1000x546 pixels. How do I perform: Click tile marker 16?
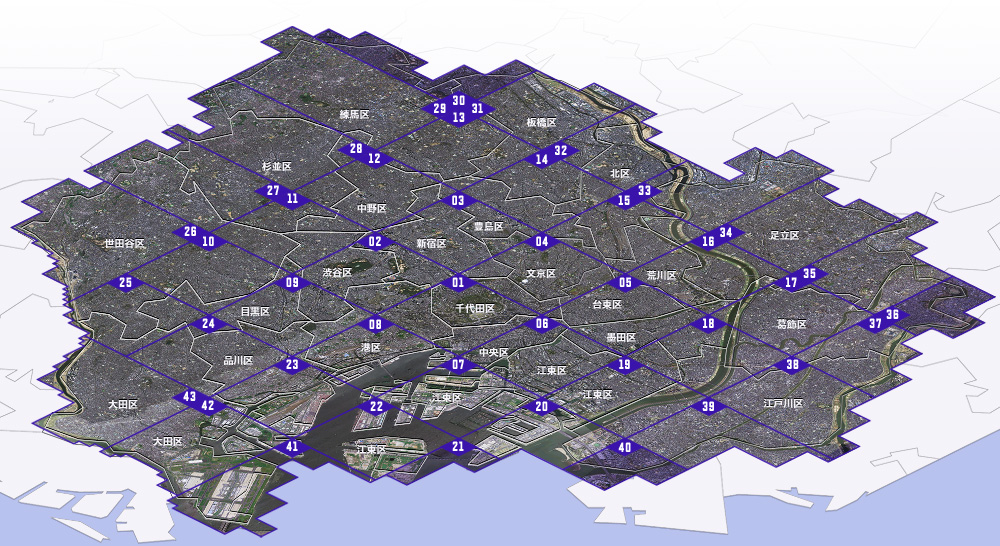pyautogui.click(x=708, y=241)
